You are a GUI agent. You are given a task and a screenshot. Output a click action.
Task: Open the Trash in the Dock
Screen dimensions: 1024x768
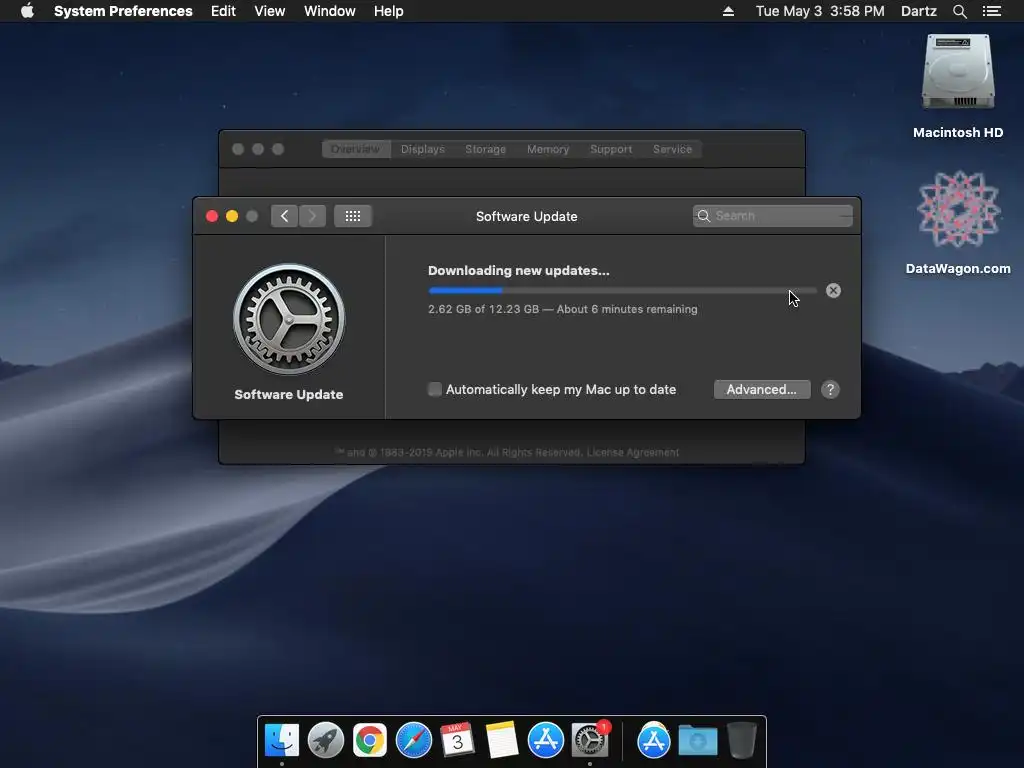[x=742, y=740]
